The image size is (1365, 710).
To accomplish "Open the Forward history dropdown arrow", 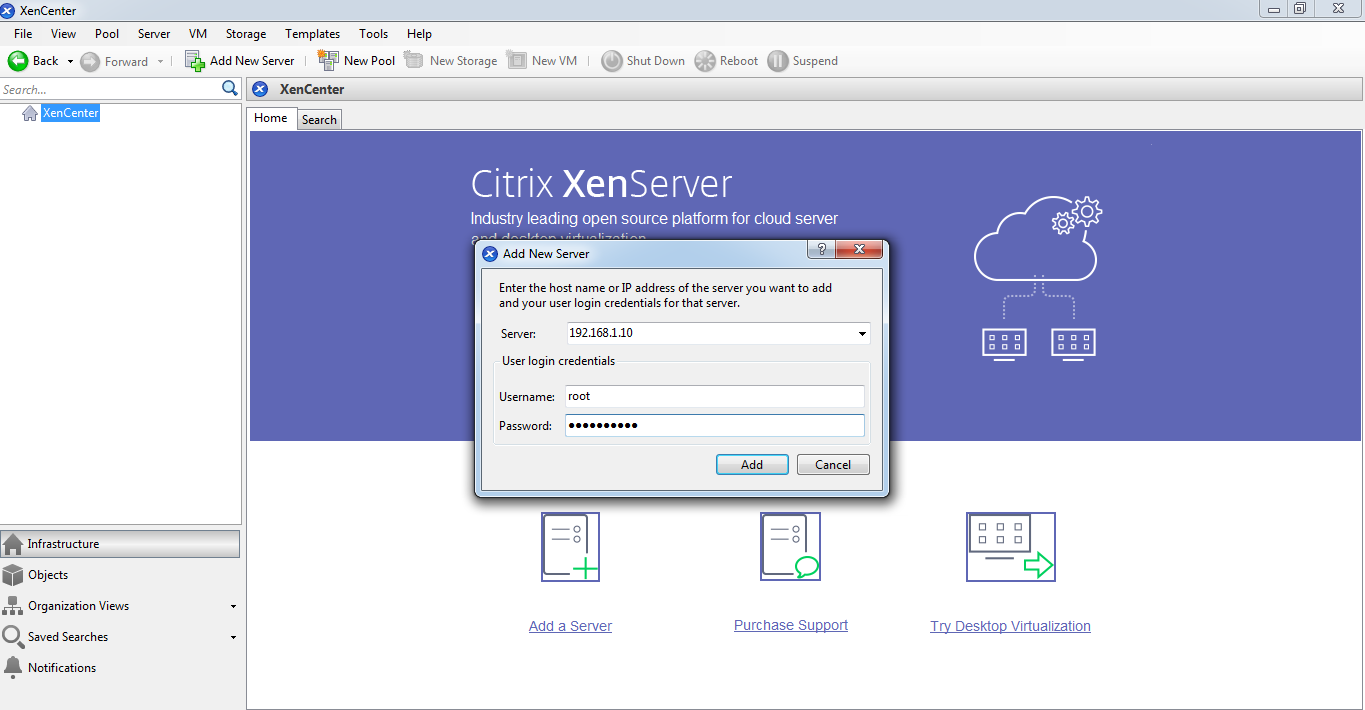I will coord(160,61).
